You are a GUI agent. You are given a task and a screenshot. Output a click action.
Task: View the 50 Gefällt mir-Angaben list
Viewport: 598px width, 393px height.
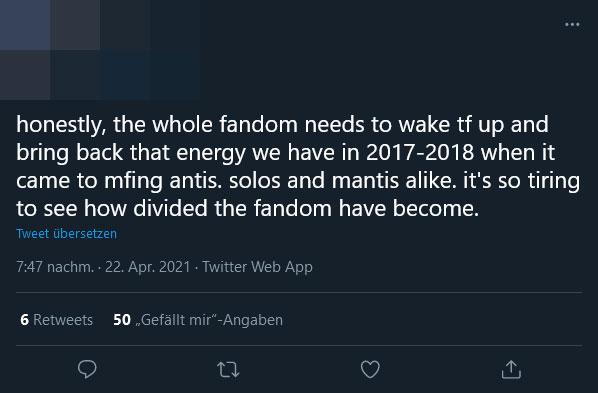198,320
